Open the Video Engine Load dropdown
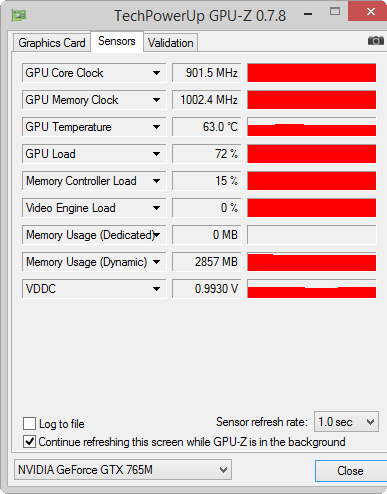The image size is (387, 494). tap(156, 208)
